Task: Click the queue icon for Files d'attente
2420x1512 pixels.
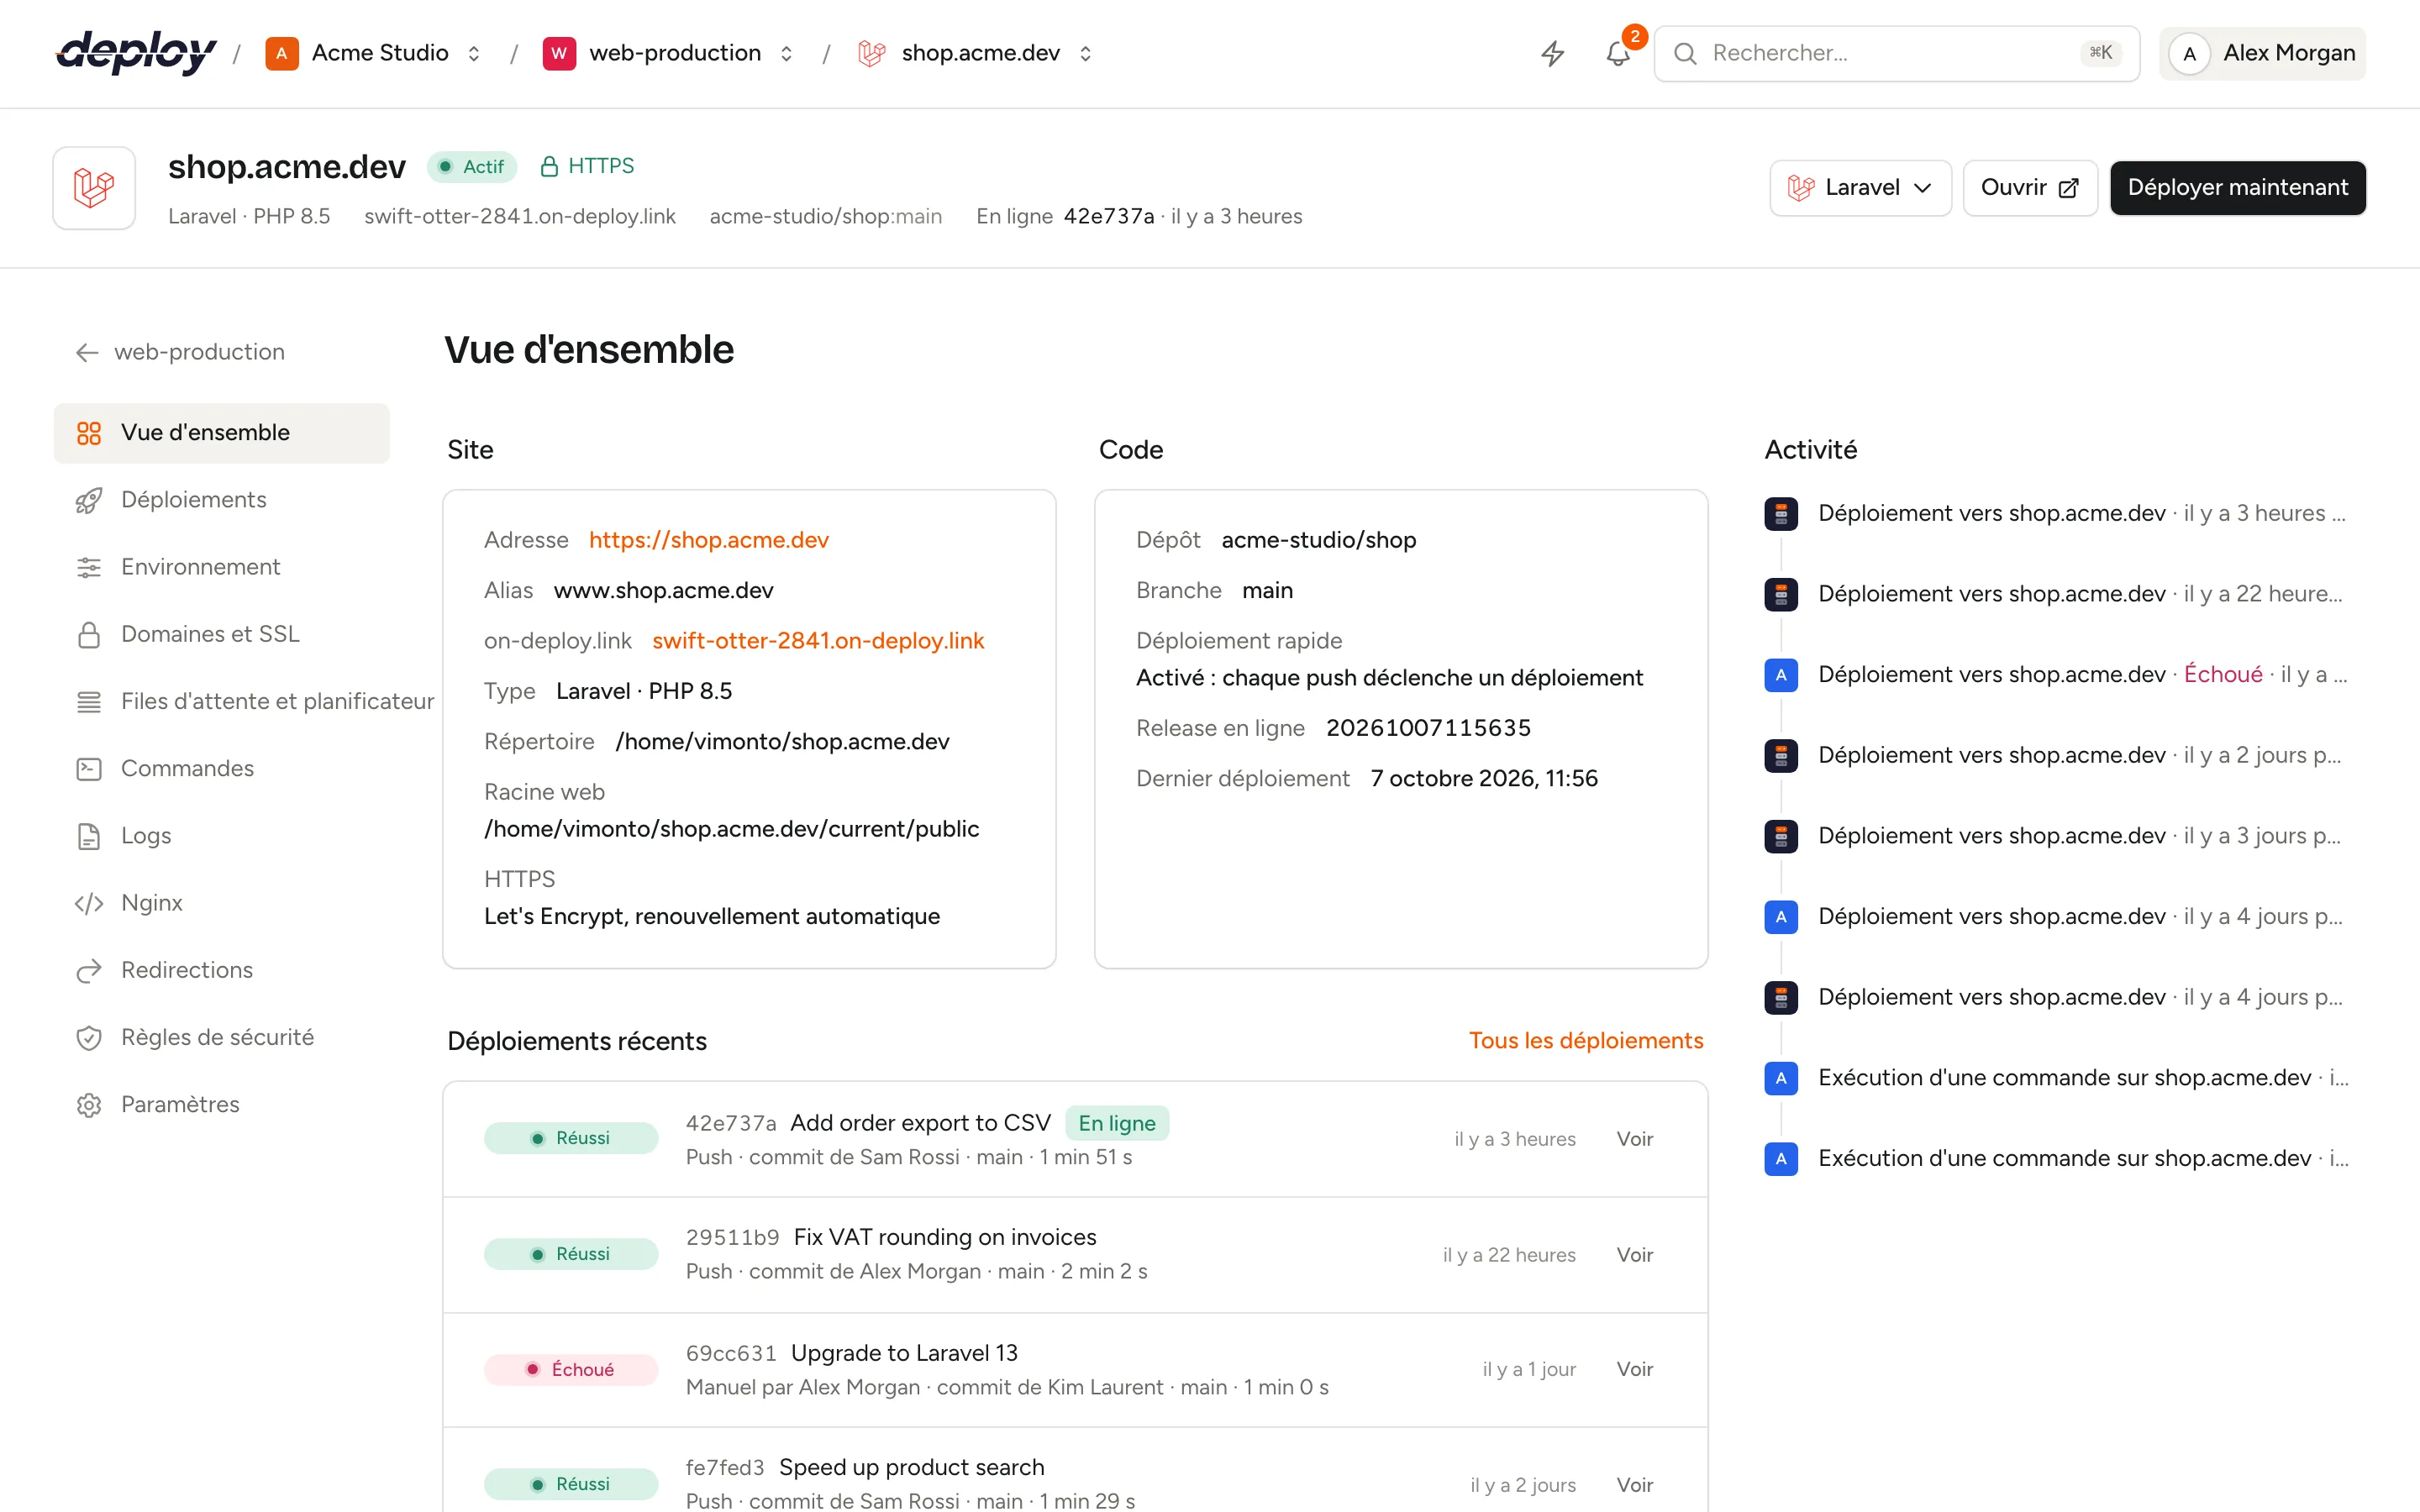Action: [x=89, y=701]
